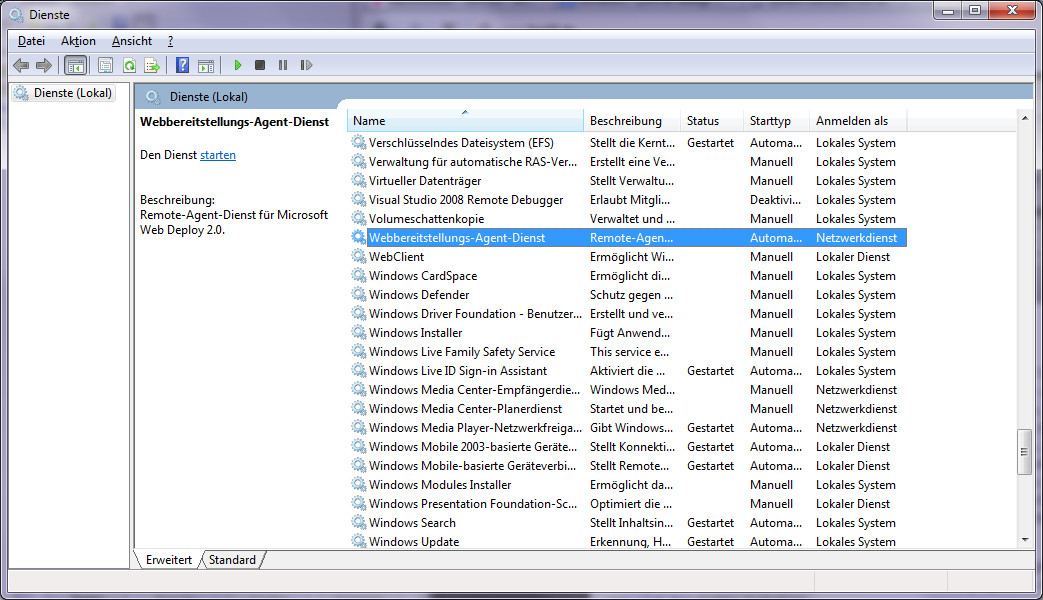The height and width of the screenshot is (600, 1043).
Task: Open the Datei menu
Action: 31,41
